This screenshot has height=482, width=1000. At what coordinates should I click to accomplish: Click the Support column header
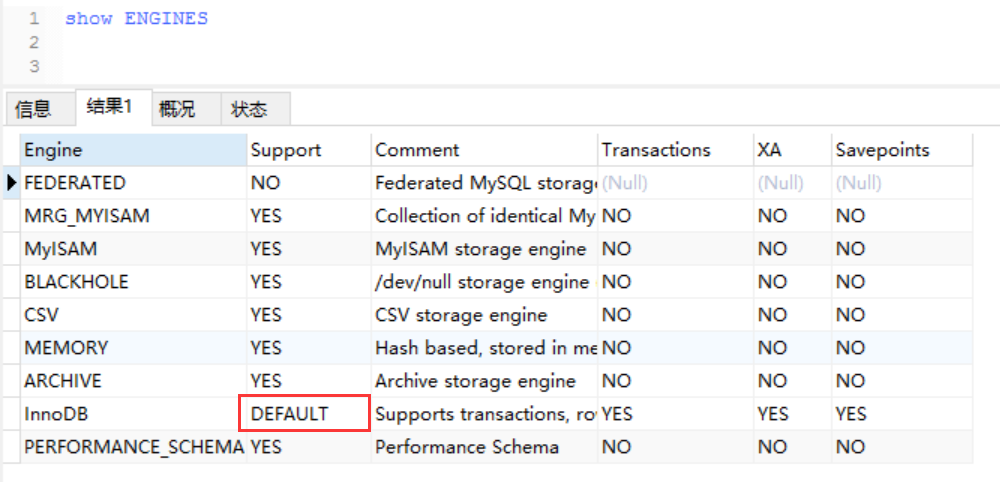pos(309,150)
